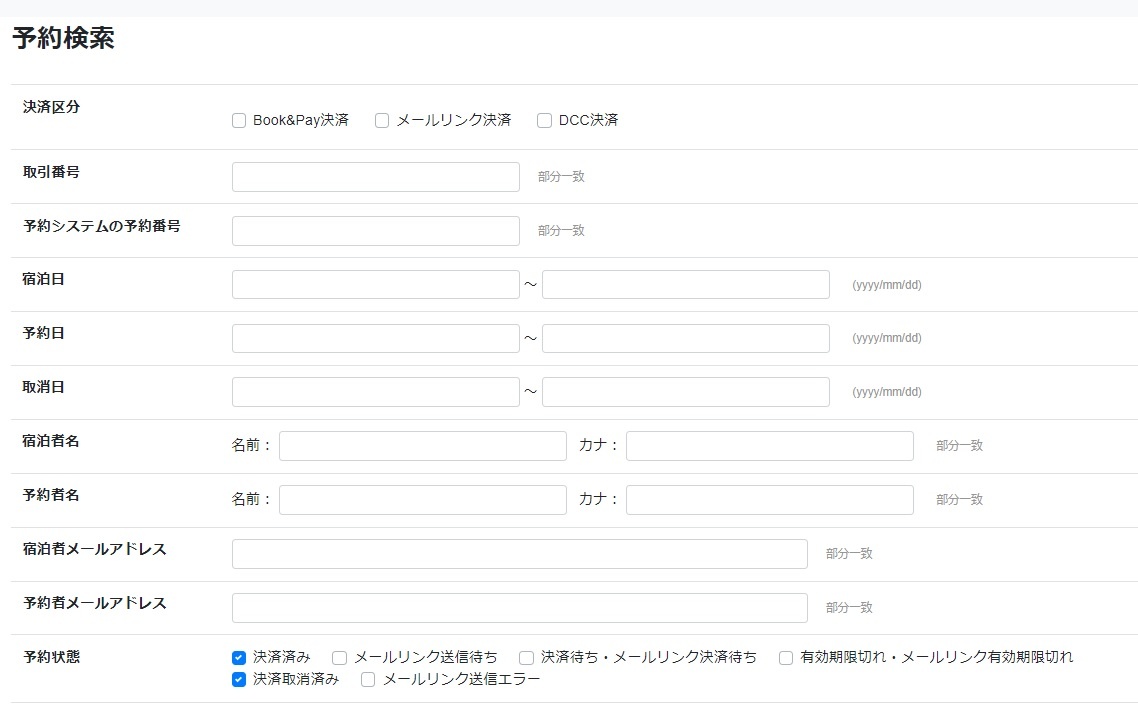
Task: Click the 決済区分 row label
Action: point(51,107)
